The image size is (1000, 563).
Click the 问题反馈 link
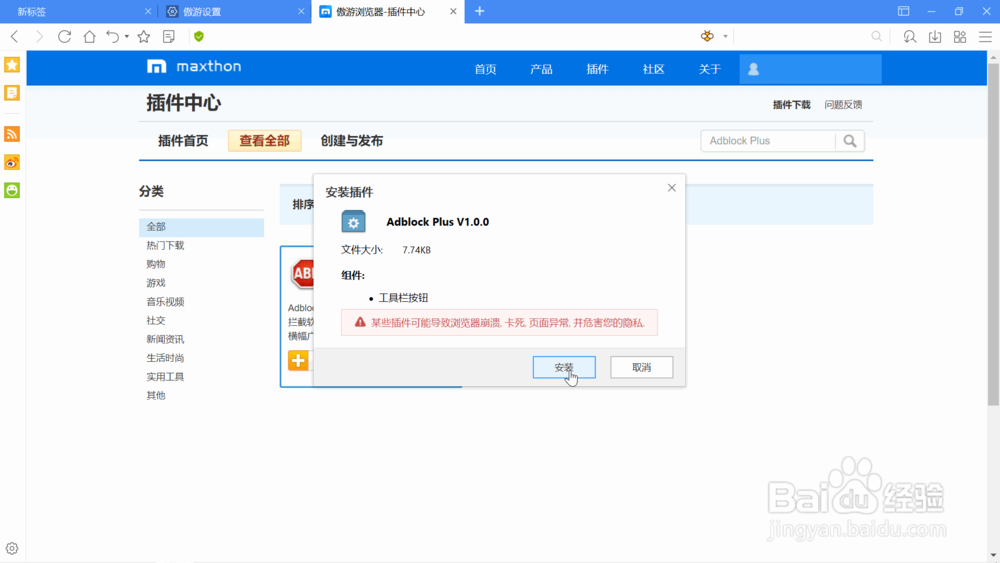[843, 105]
